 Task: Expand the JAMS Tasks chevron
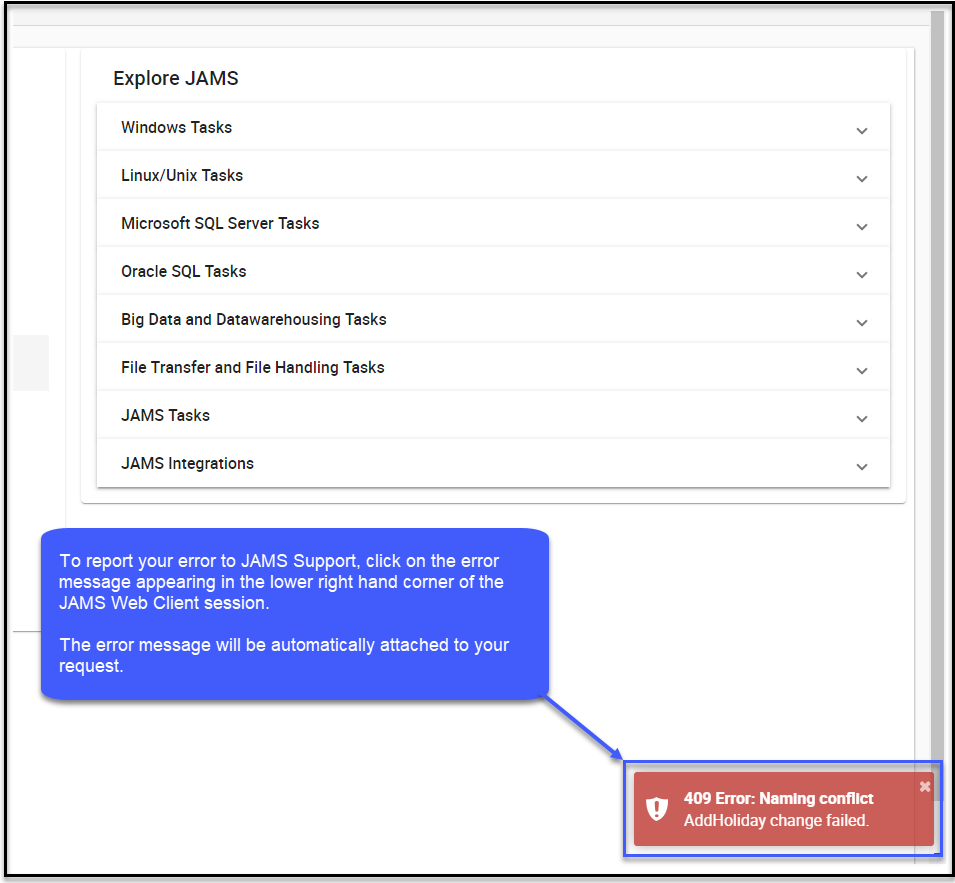861,419
